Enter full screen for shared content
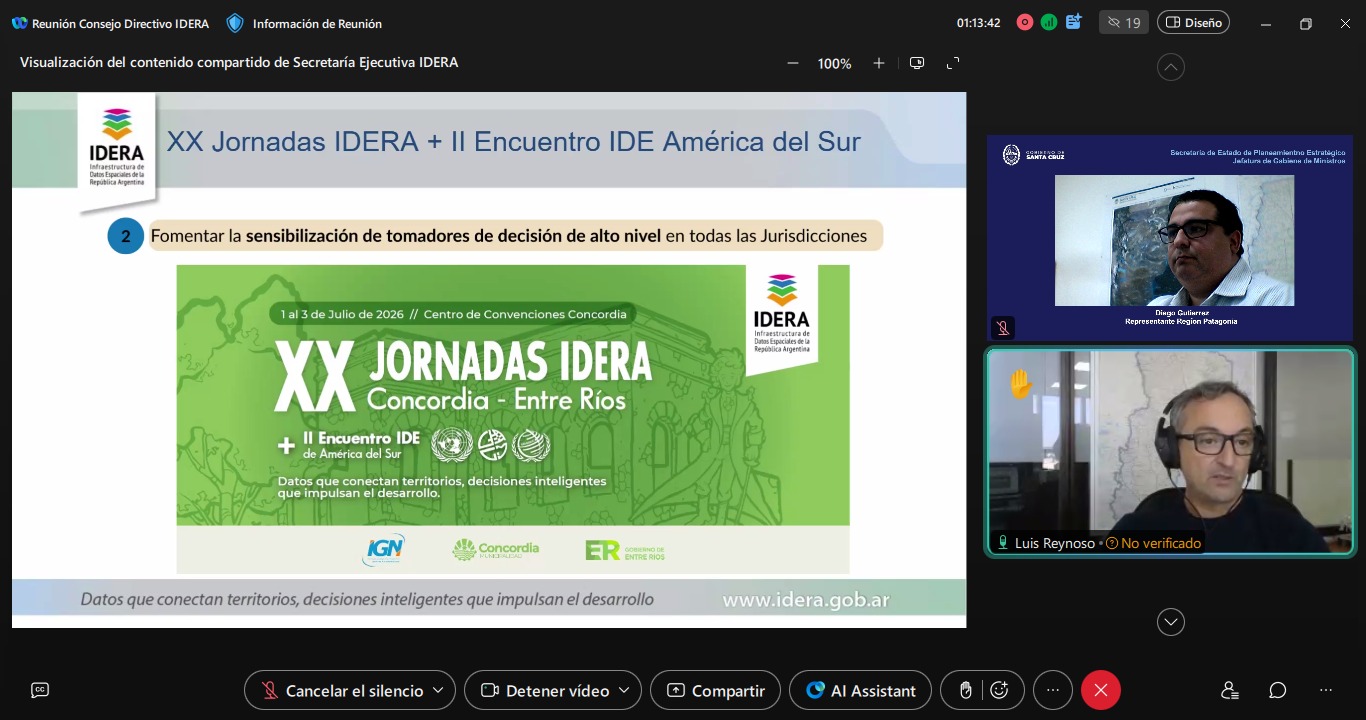 click(x=953, y=63)
